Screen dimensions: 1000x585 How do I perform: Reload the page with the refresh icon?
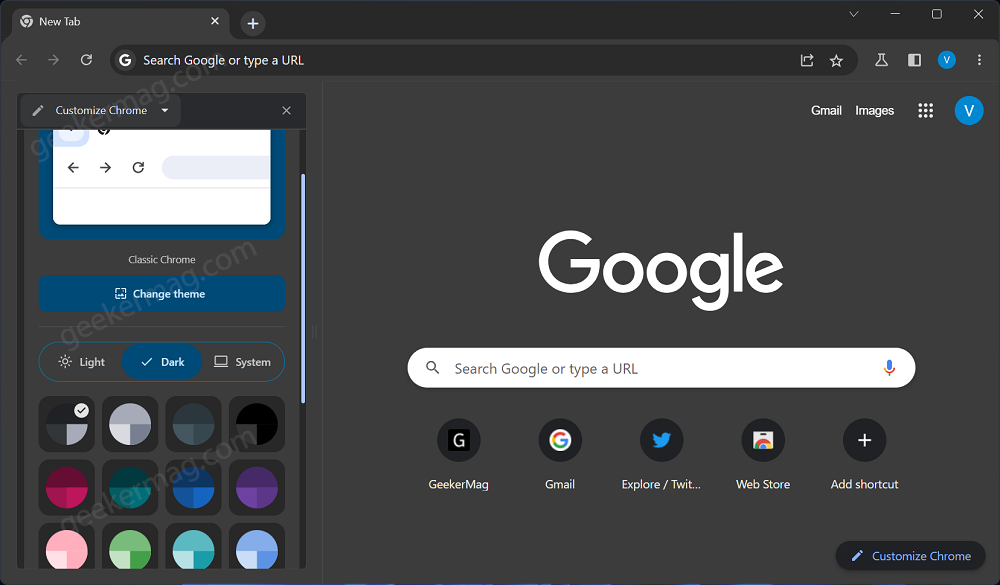coord(86,60)
